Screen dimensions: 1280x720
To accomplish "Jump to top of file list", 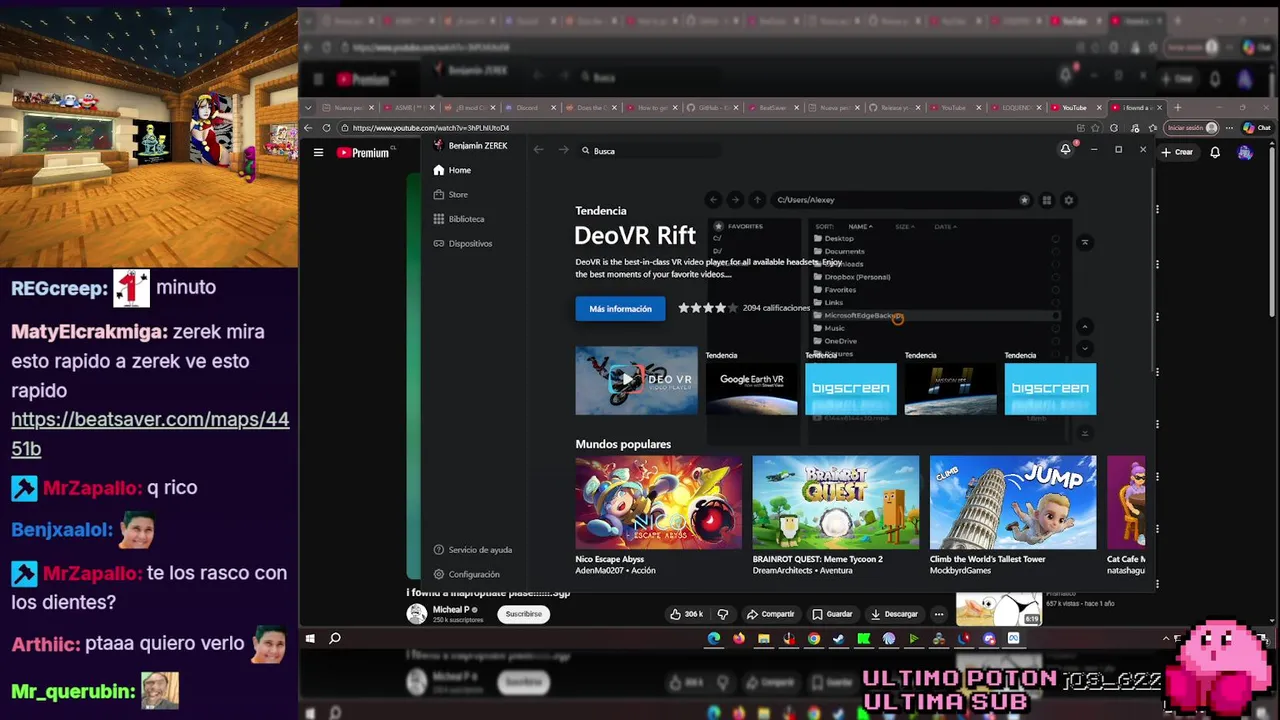I will pos(1085,242).
